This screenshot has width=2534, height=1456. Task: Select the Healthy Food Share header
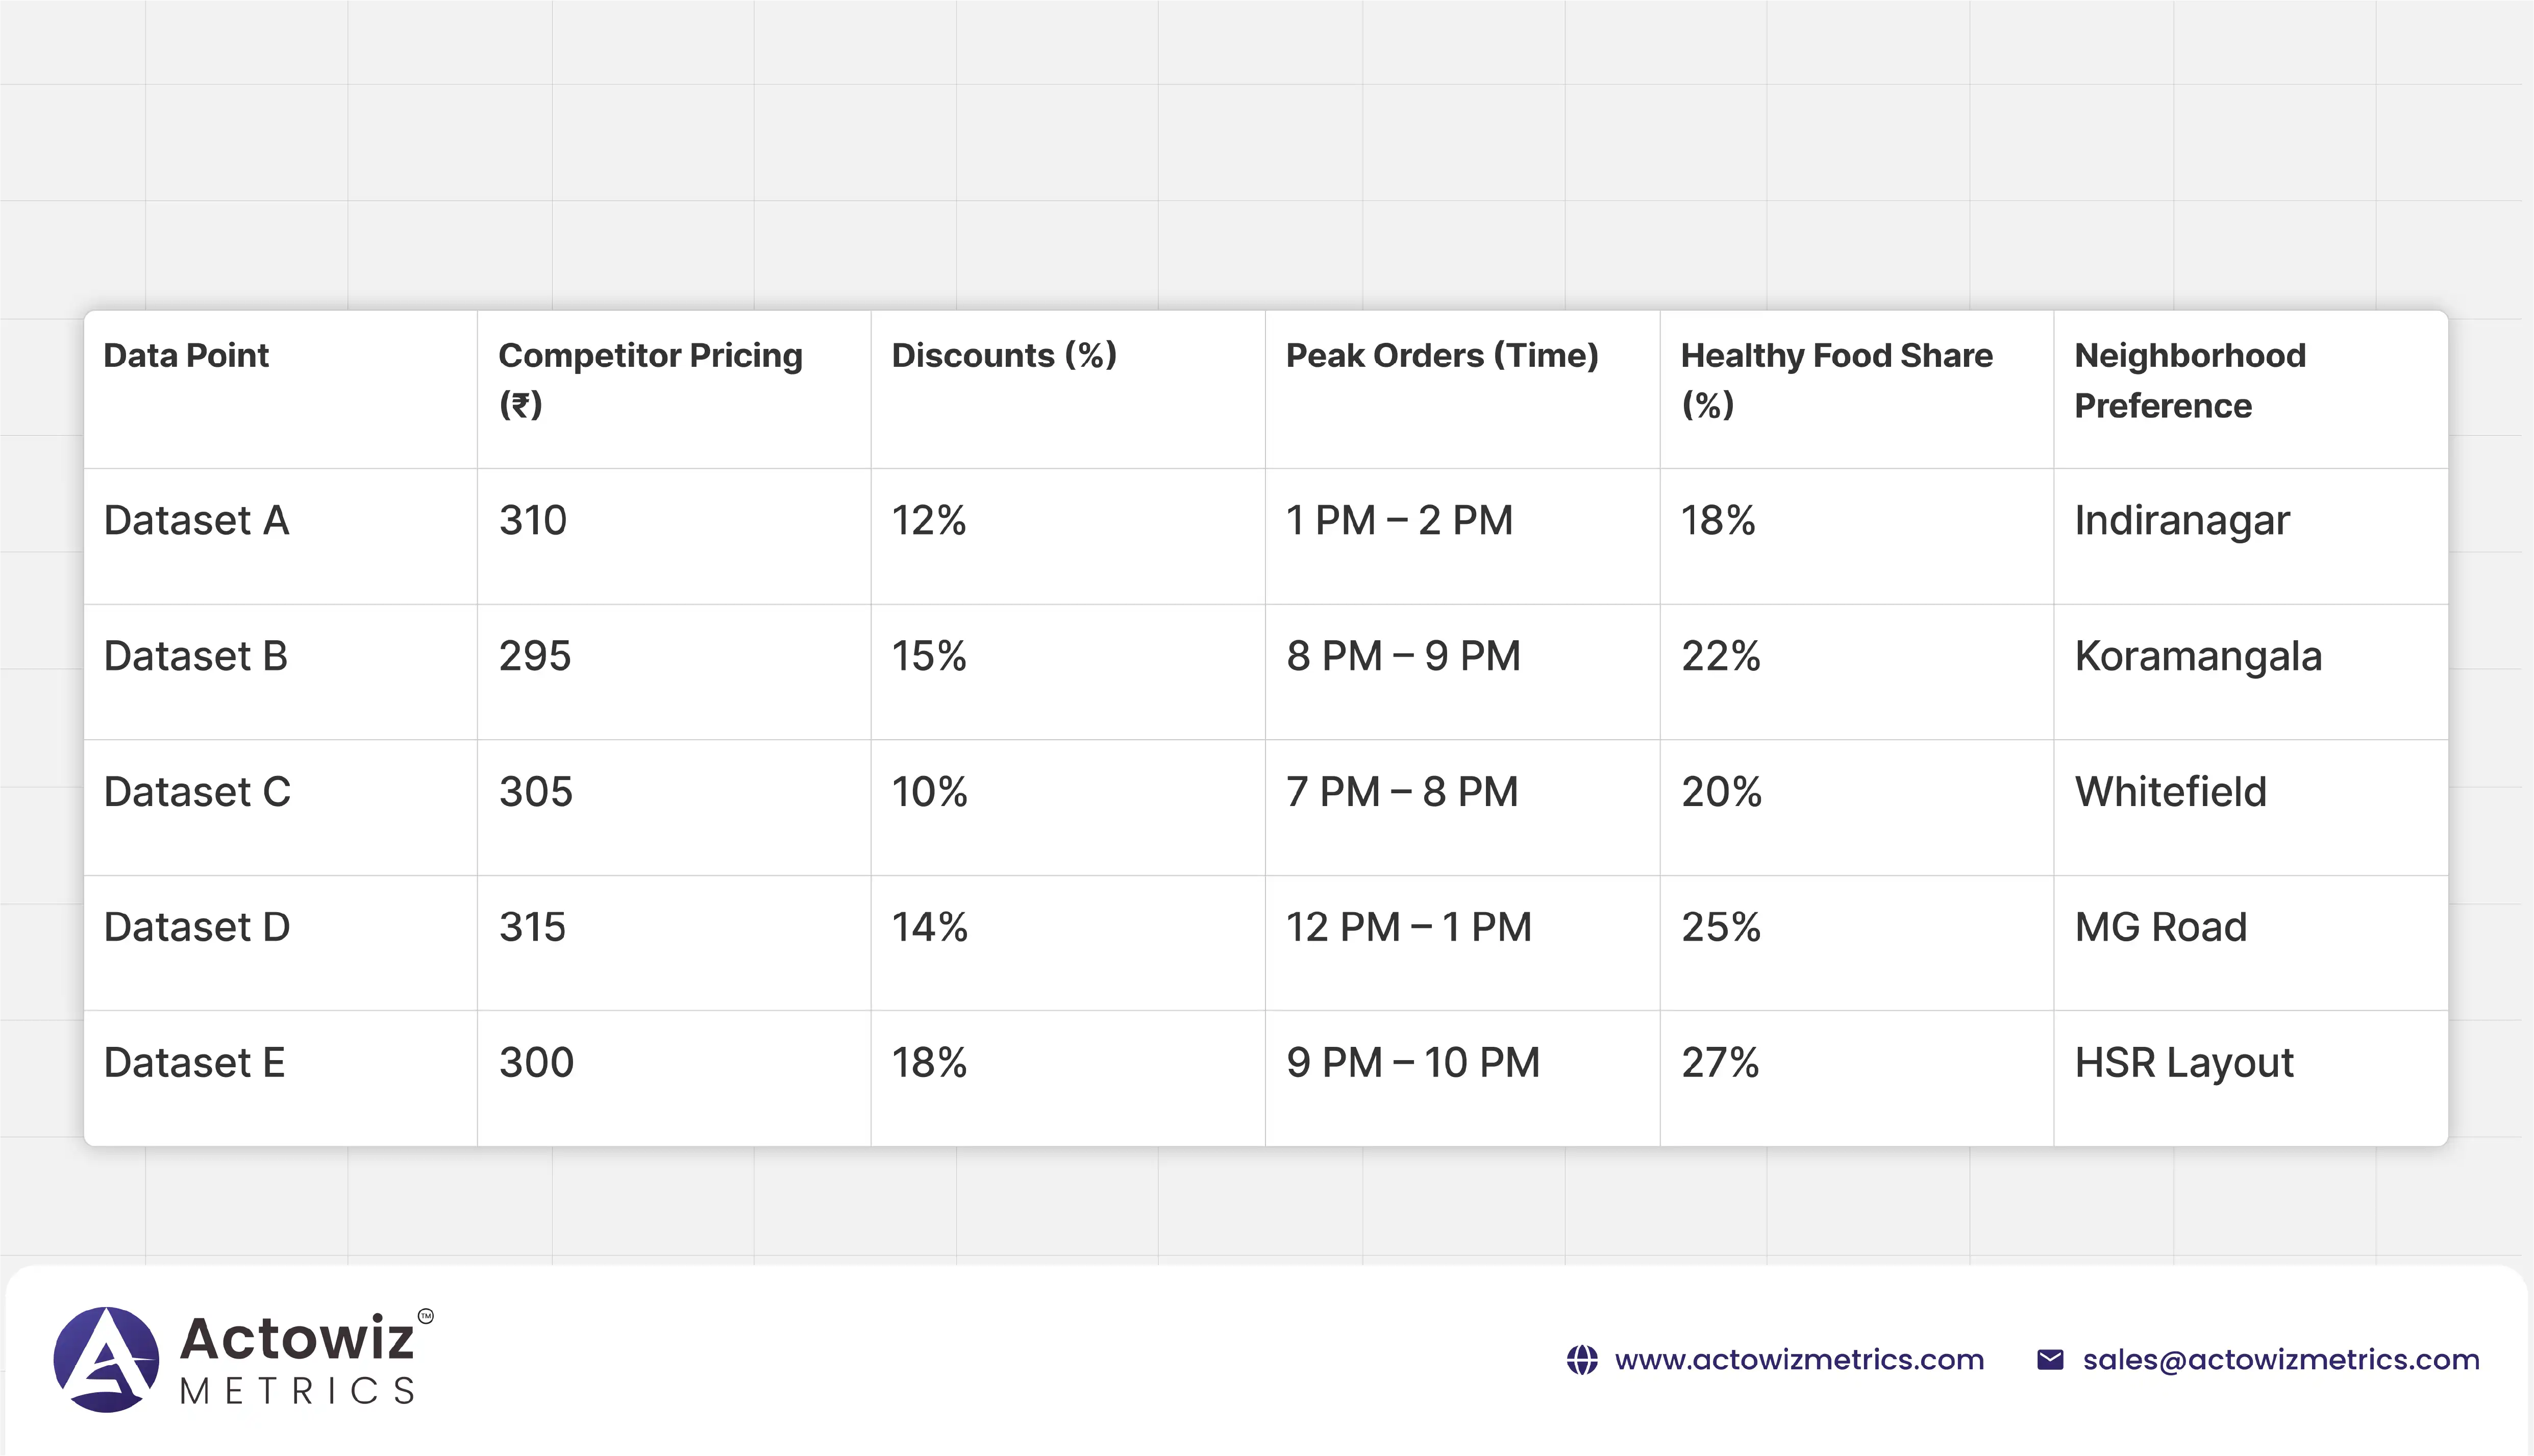(1835, 380)
